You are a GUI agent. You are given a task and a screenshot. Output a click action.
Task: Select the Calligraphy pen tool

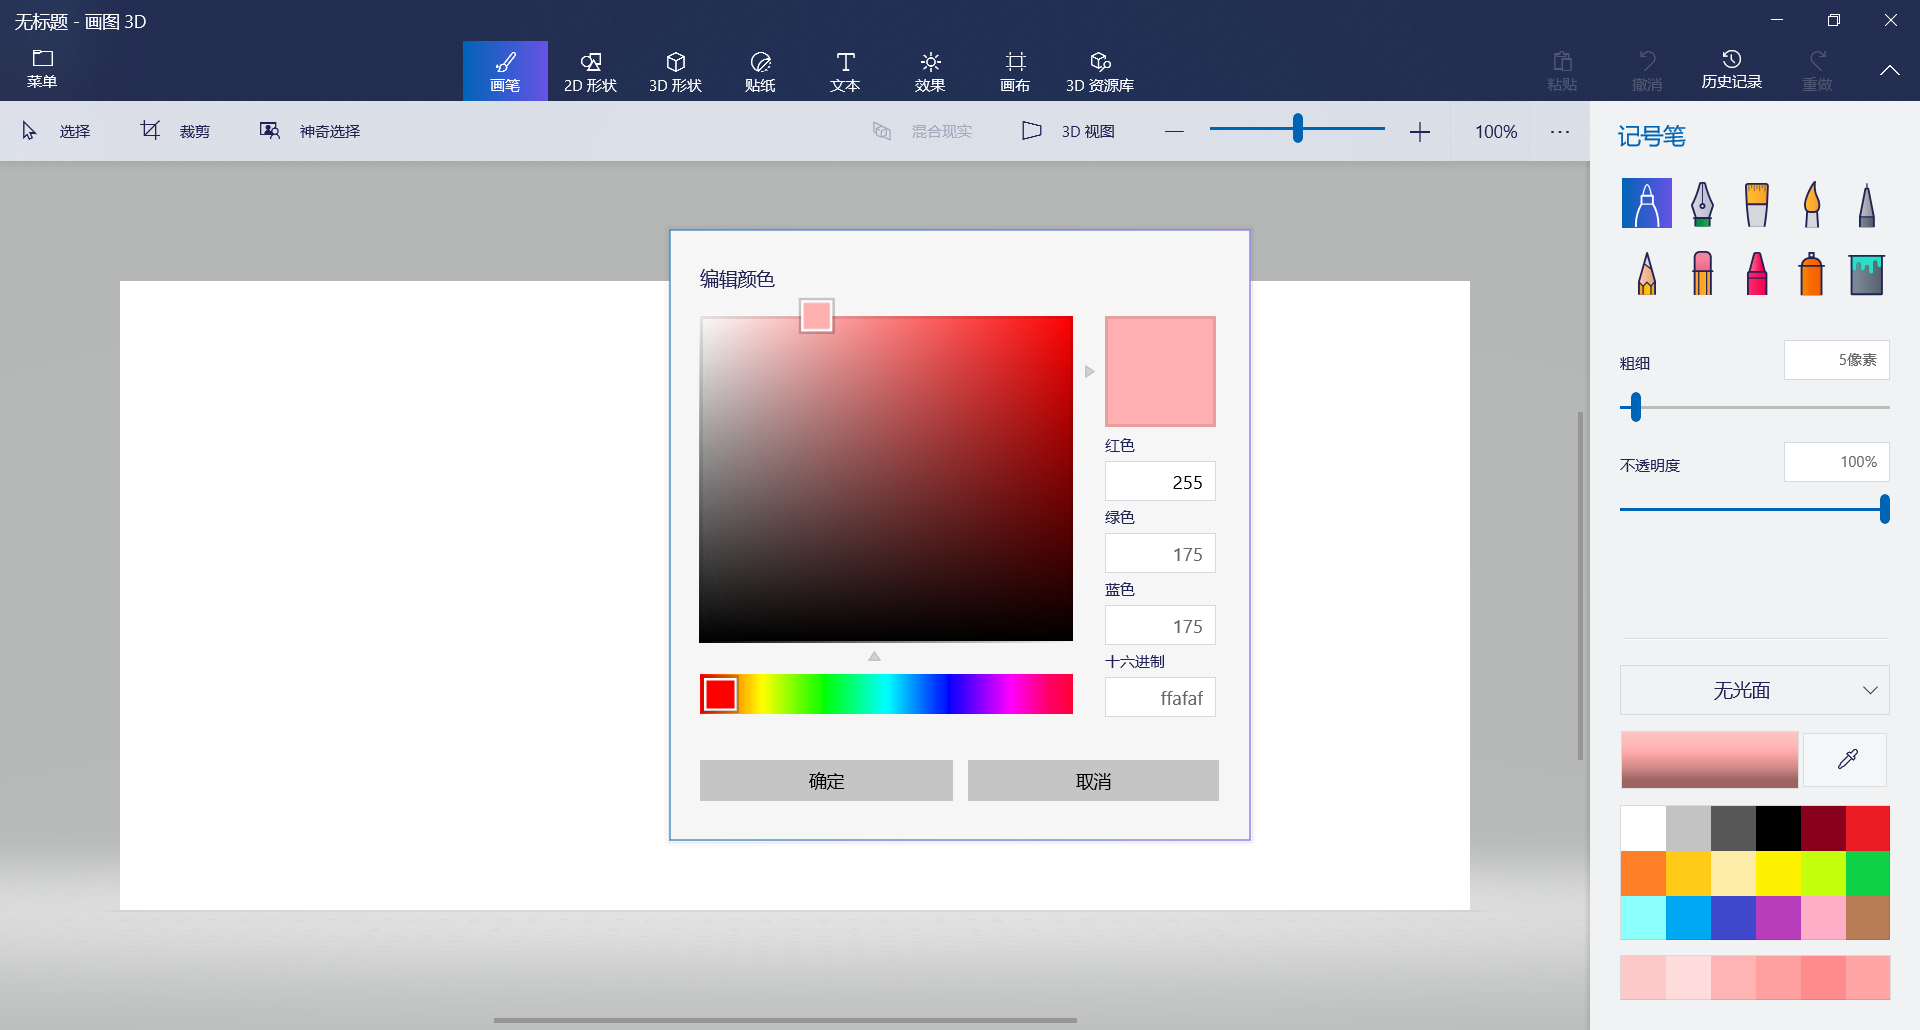[1702, 203]
